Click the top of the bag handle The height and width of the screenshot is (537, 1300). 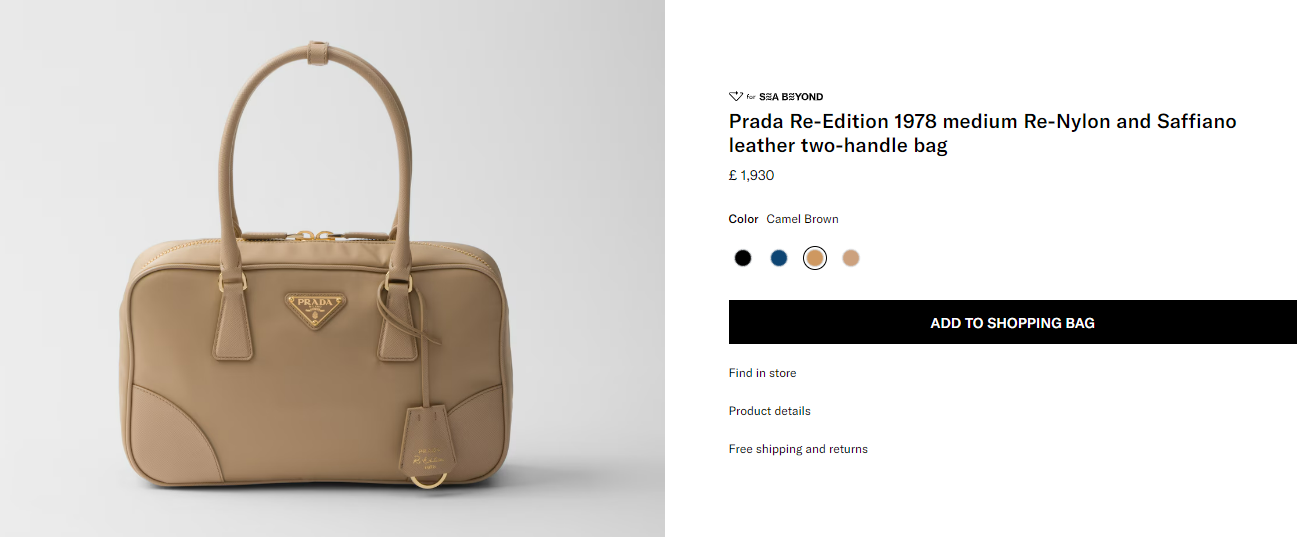pyautogui.click(x=320, y=50)
